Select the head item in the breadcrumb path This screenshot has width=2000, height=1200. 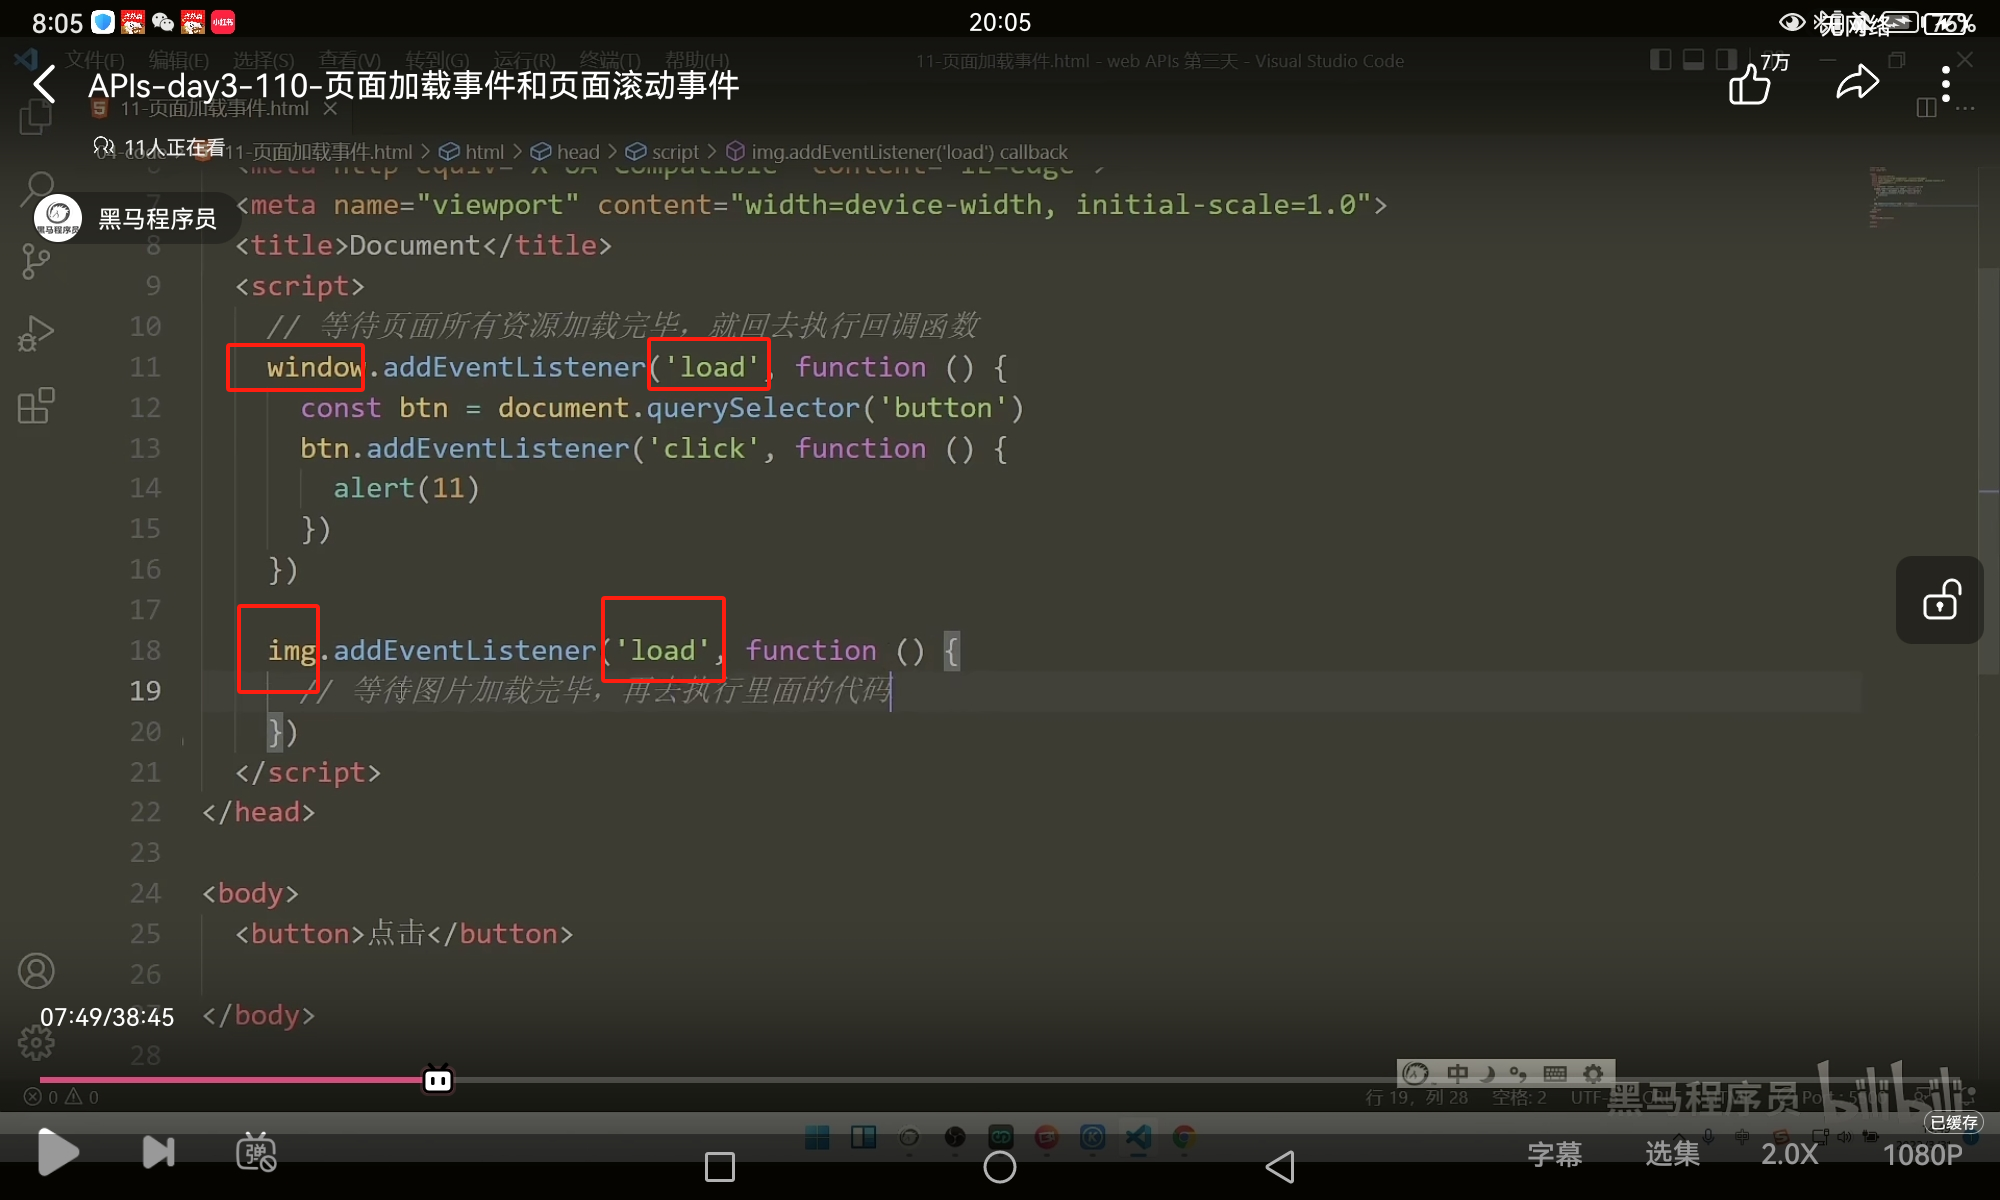pyautogui.click(x=577, y=151)
